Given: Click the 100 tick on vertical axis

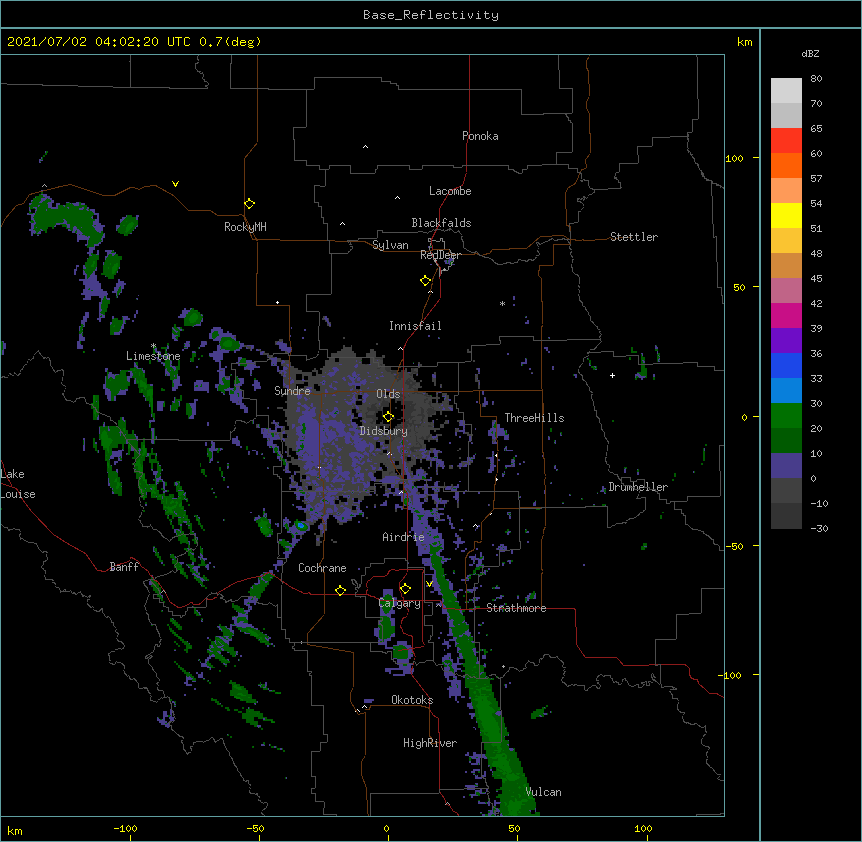Looking at the screenshot, I should pyautogui.click(x=734, y=158).
